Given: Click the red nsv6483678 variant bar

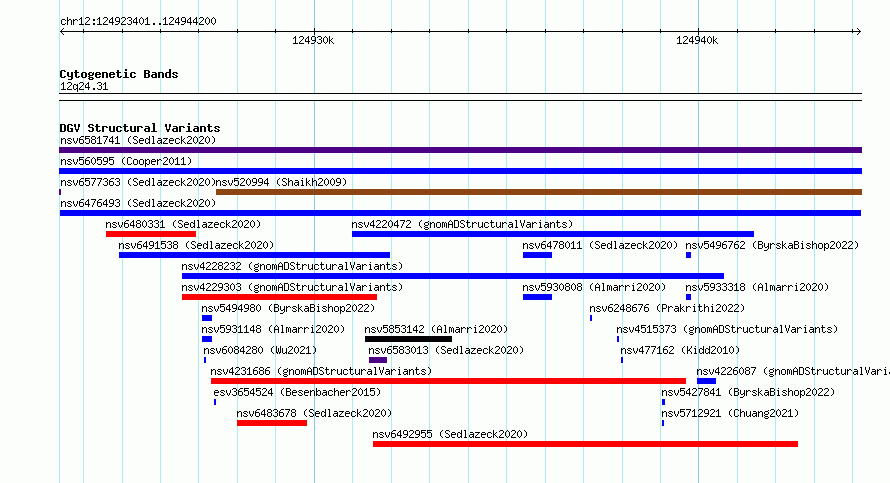Looking at the screenshot, I should coord(272,423).
